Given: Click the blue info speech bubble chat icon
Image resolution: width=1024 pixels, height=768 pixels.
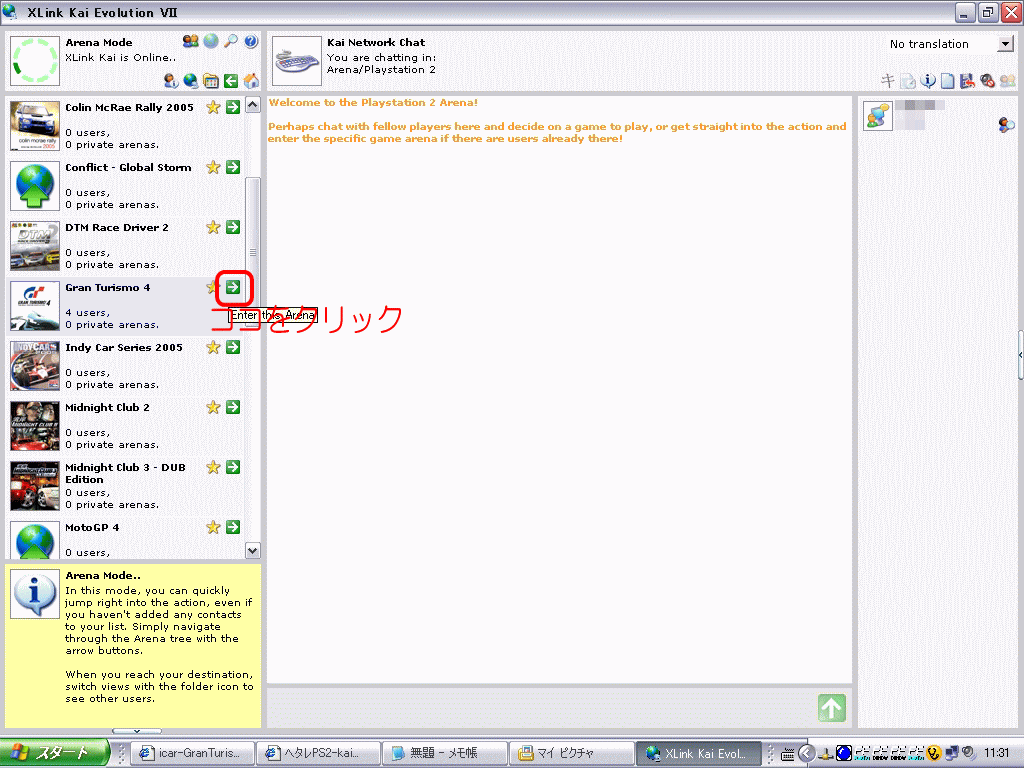Looking at the screenshot, I should [928, 80].
